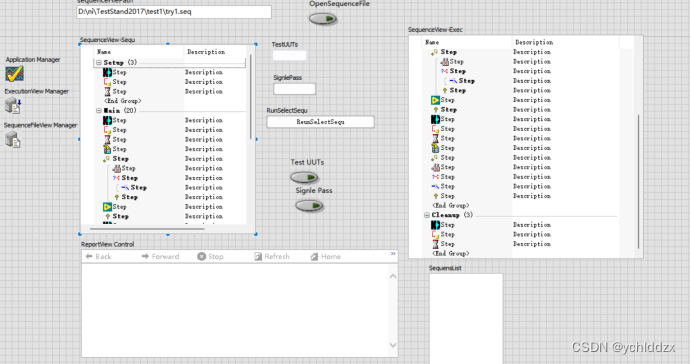Viewport: 691px width, 364px height.
Task: Click the yellow-teal document step icon in SequenceView-Exec
Action: tap(435, 148)
